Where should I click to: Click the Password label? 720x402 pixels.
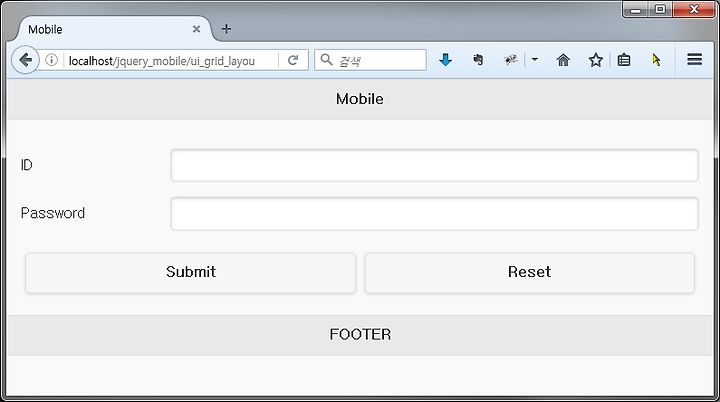[x=53, y=213]
